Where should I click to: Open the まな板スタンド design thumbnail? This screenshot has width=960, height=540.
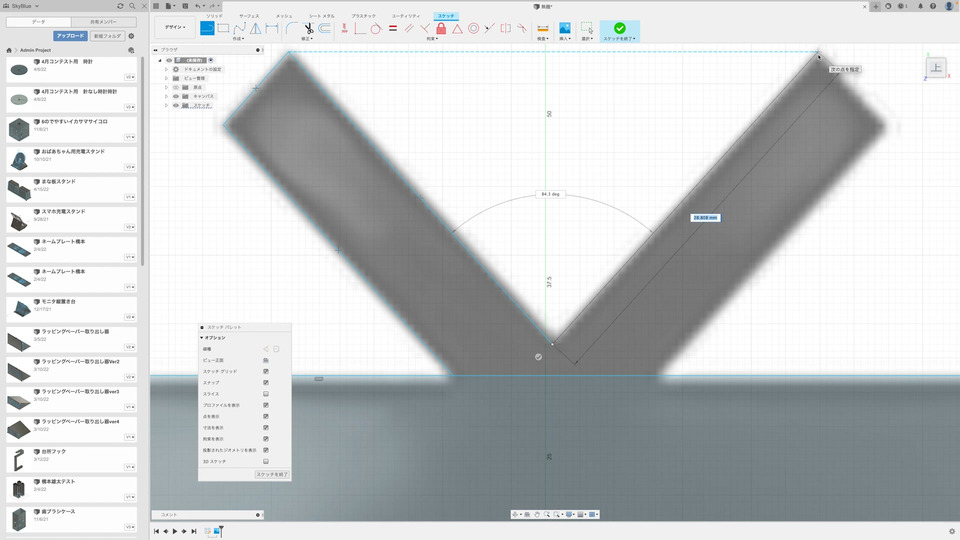coord(19,190)
